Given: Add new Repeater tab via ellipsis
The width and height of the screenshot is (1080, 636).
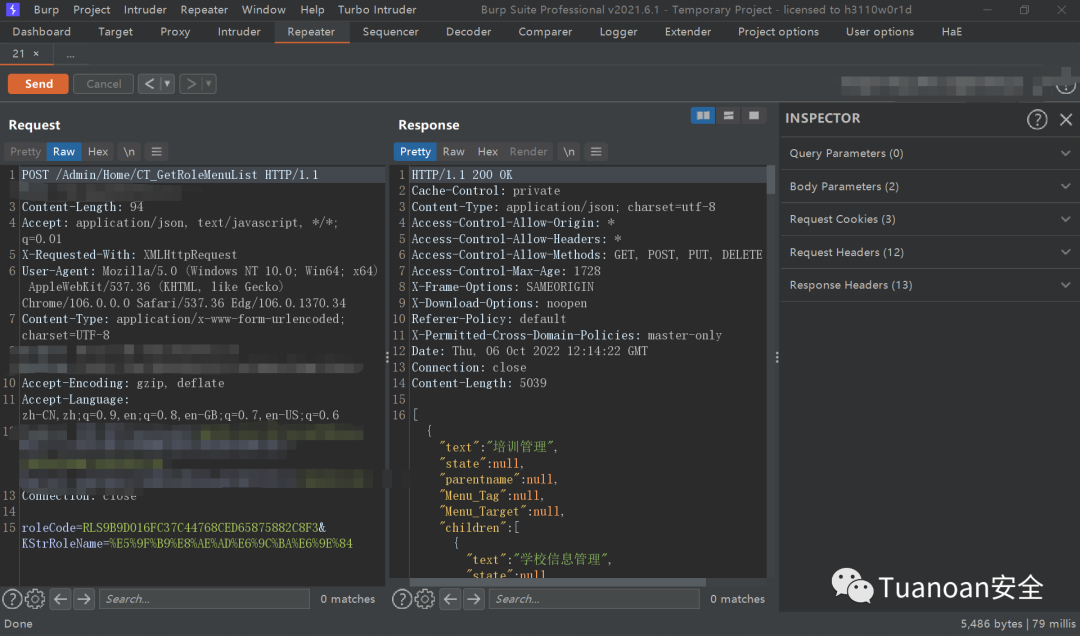Looking at the screenshot, I should click(70, 54).
